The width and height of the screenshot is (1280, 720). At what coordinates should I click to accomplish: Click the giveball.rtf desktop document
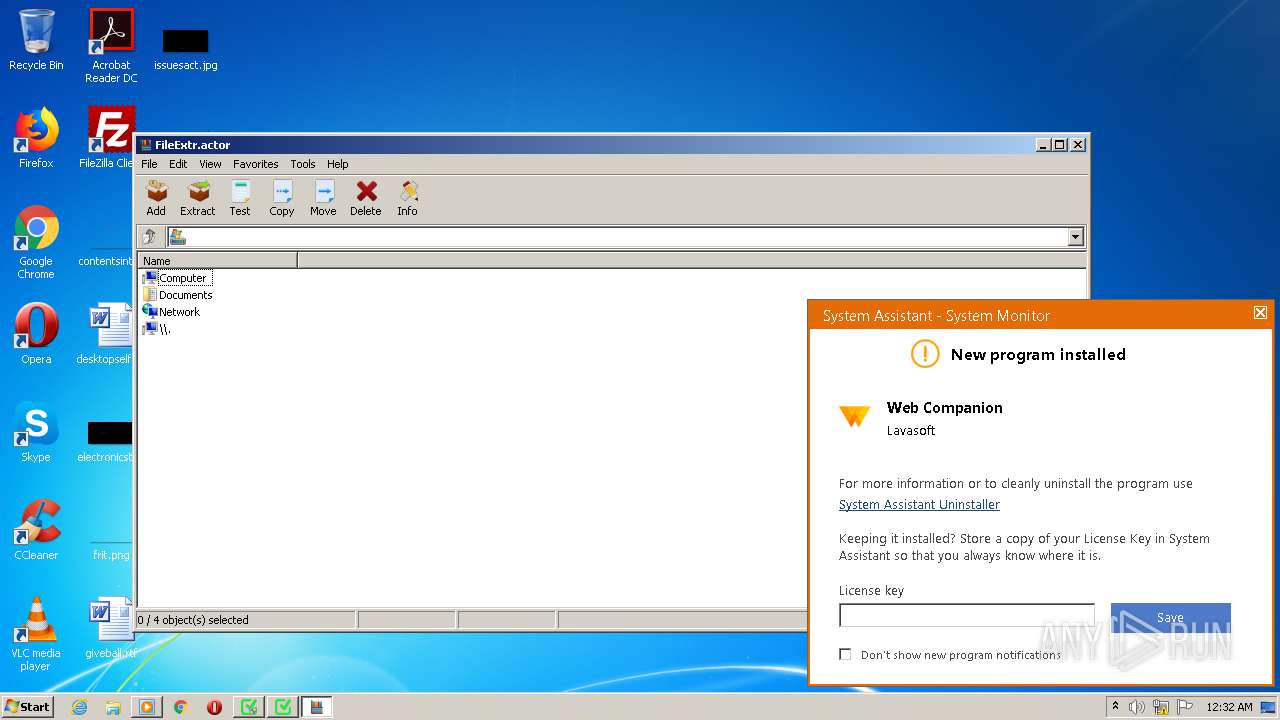click(110, 628)
